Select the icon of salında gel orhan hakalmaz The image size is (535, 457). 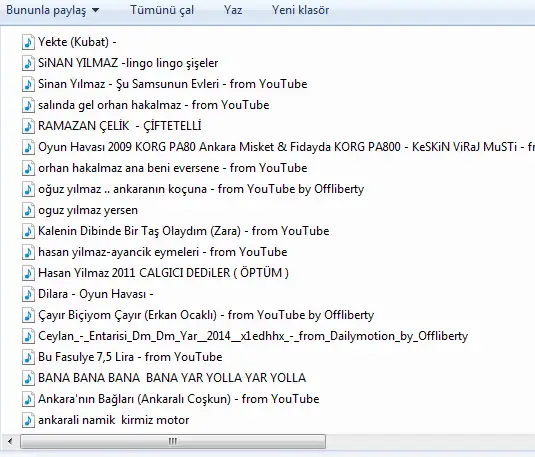pos(28,105)
